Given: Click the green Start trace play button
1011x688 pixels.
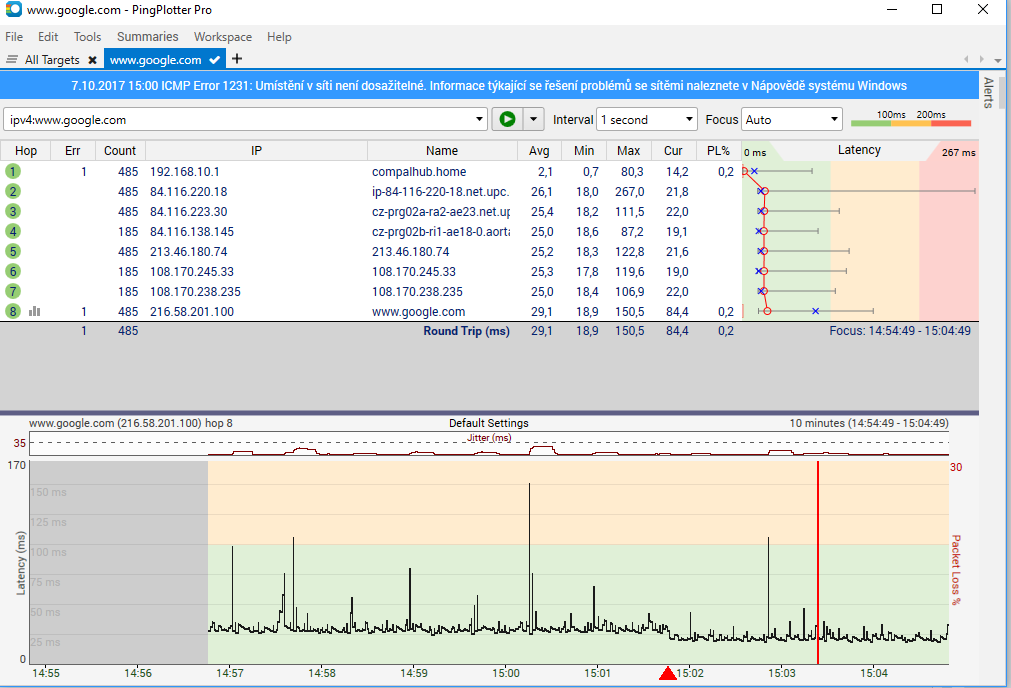Looking at the screenshot, I should [507, 119].
